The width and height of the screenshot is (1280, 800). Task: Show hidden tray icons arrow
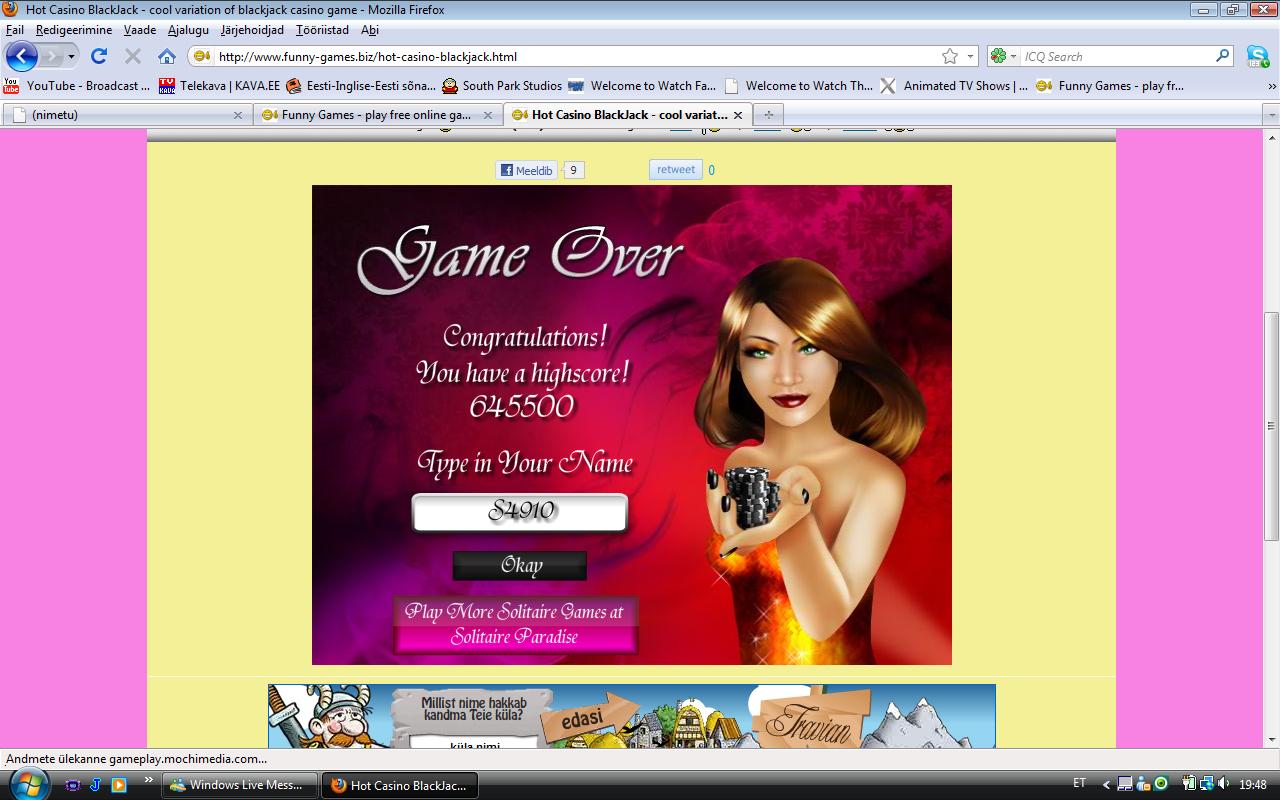tap(1106, 784)
